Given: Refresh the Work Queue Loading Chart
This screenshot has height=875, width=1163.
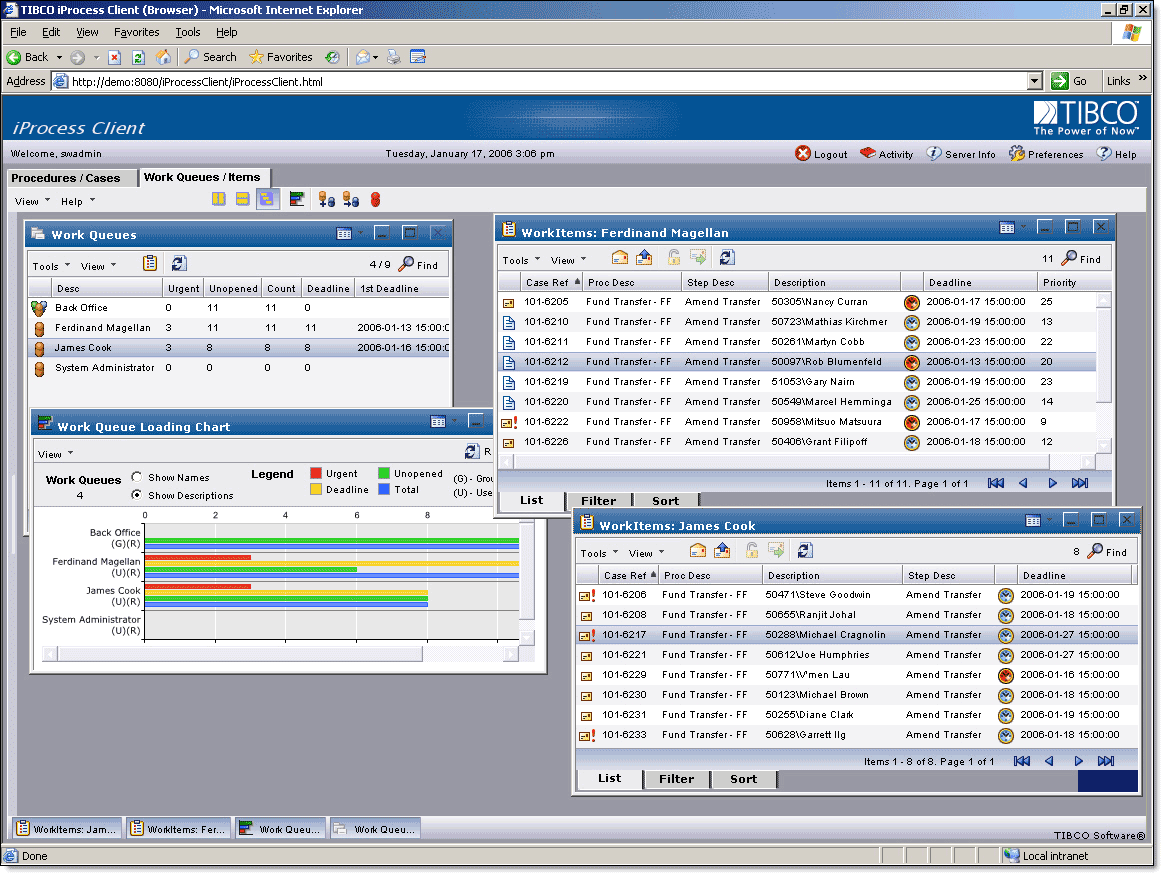Looking at the screenshot, I should pyautogui.click(x=472, y=451).
